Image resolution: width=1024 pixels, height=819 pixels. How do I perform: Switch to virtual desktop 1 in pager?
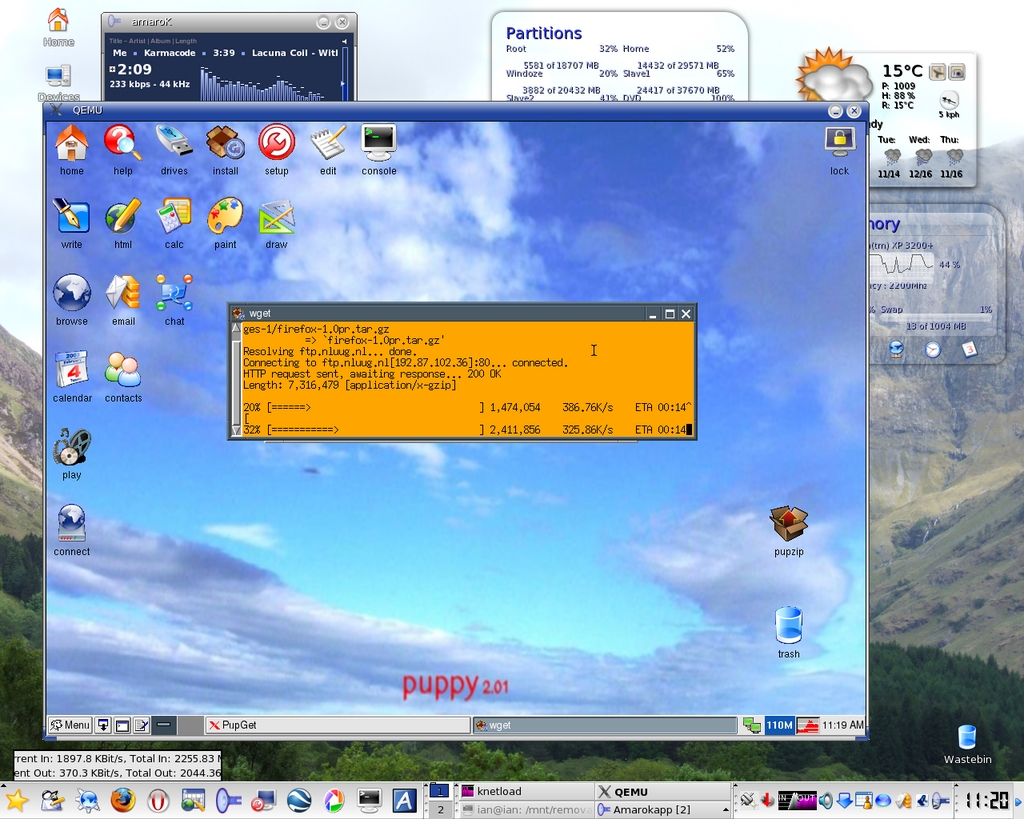(x=440, y=791)
